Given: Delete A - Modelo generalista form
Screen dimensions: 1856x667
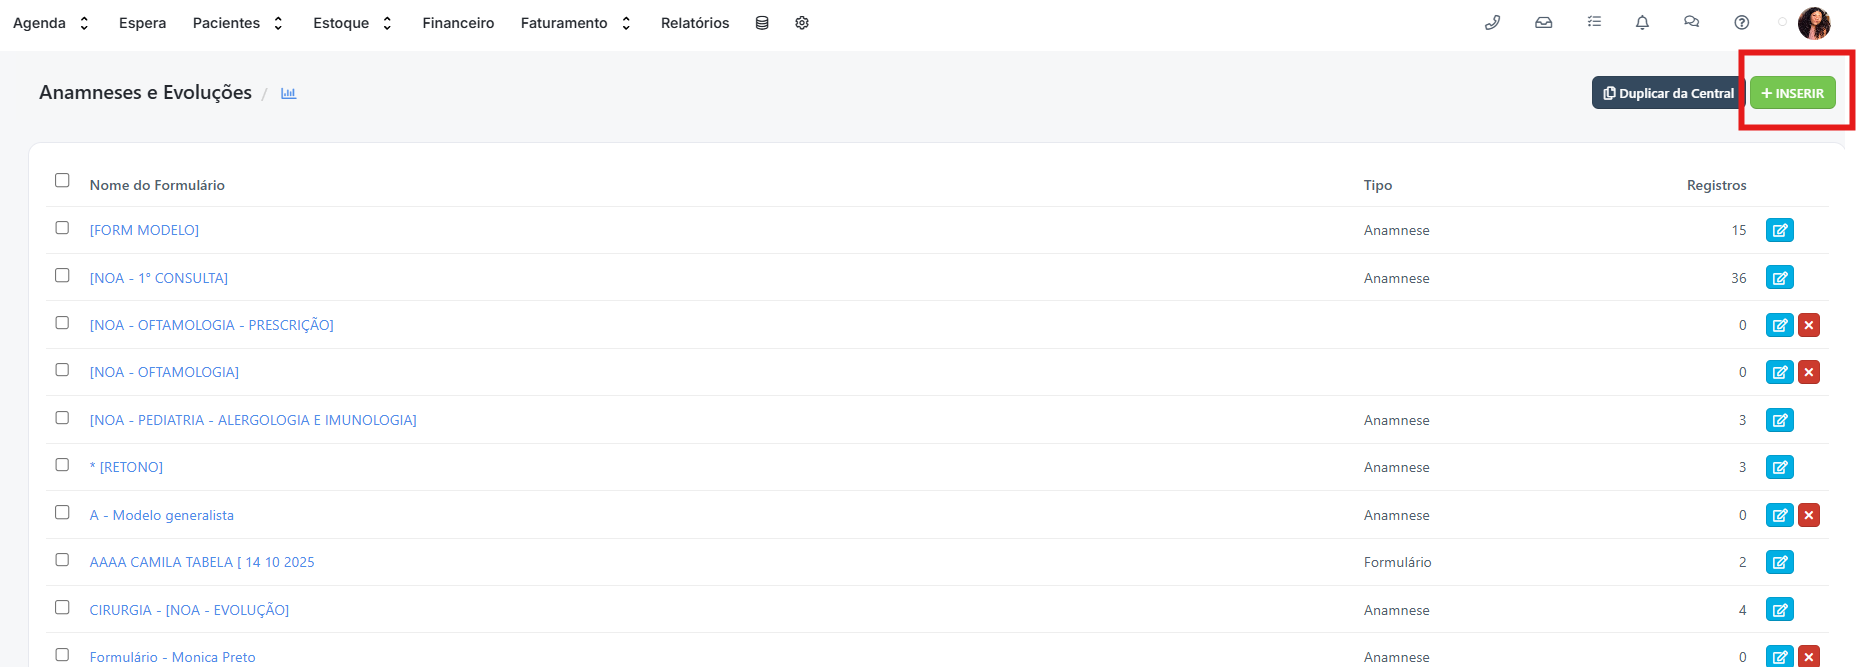Looking at the screenshot, I should pos(1809,515).
